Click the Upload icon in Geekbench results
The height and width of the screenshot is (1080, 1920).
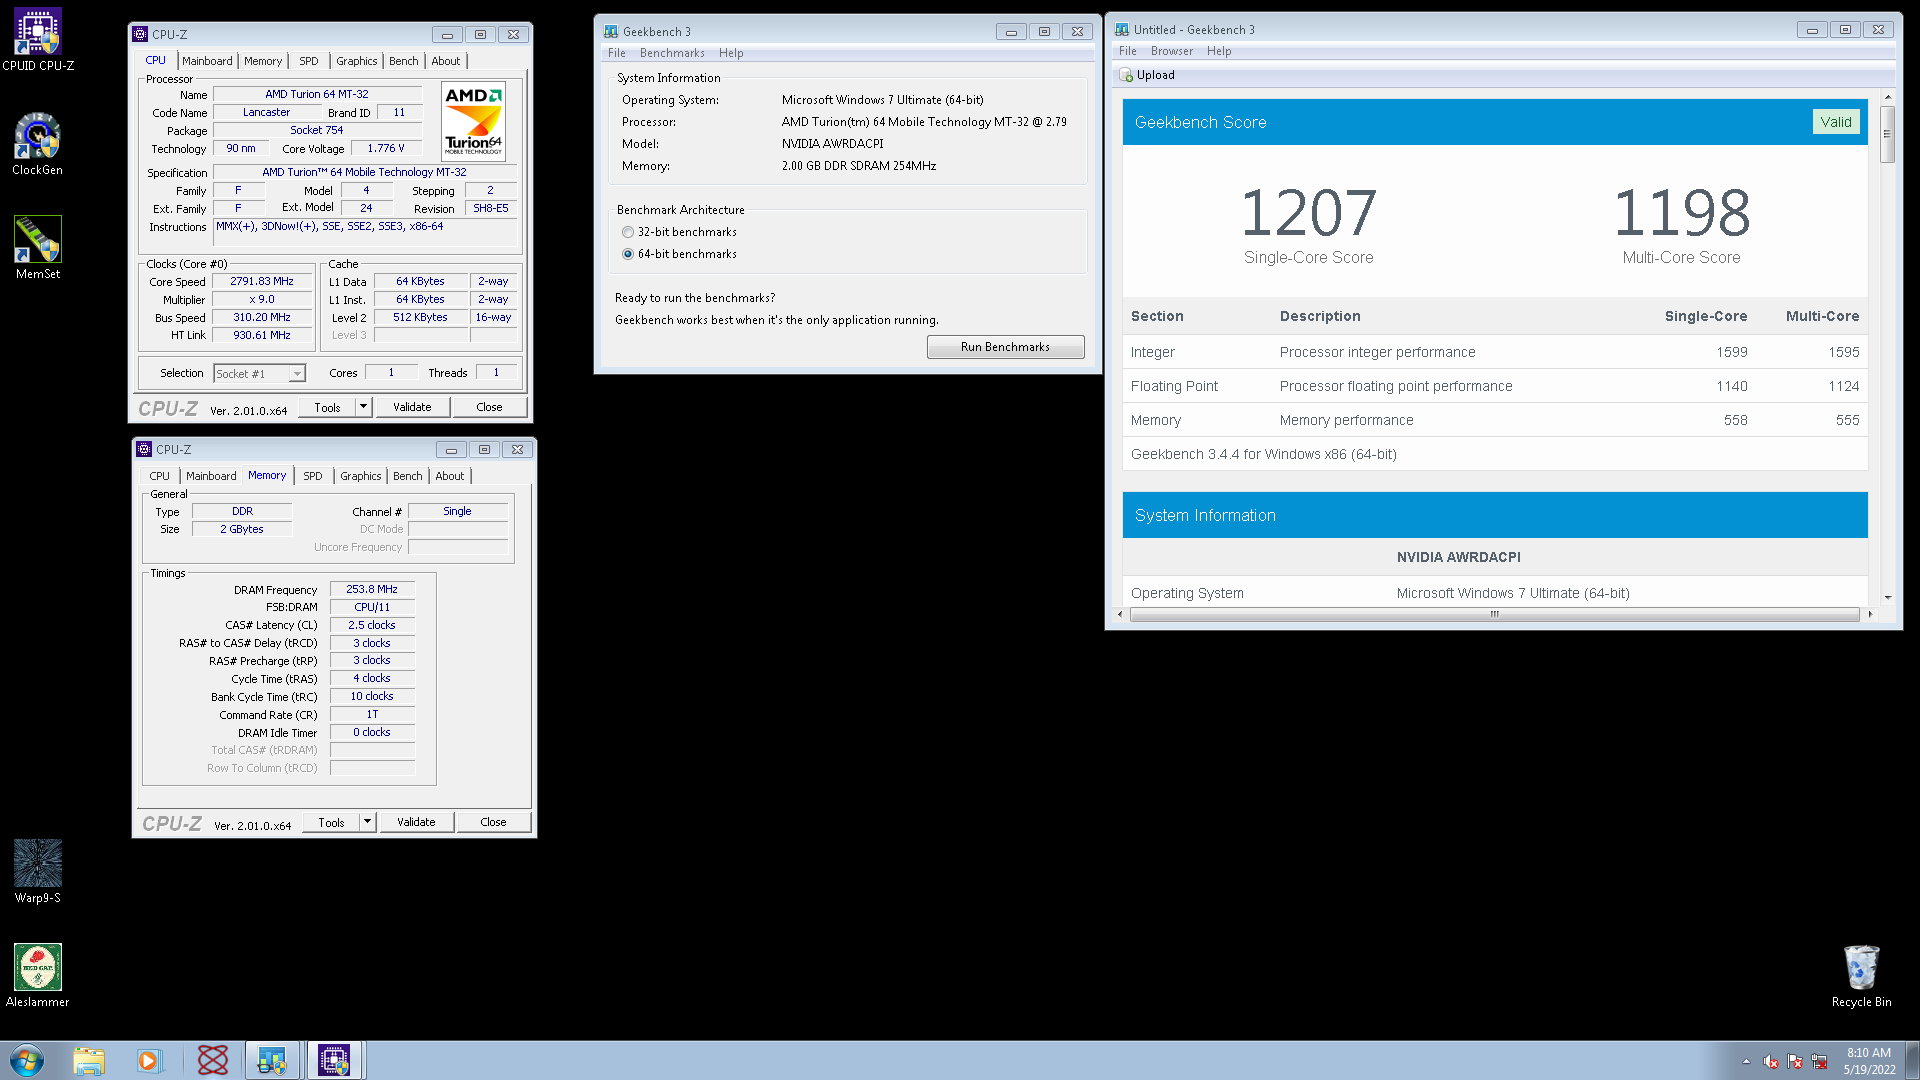(x=1126, y=75)
